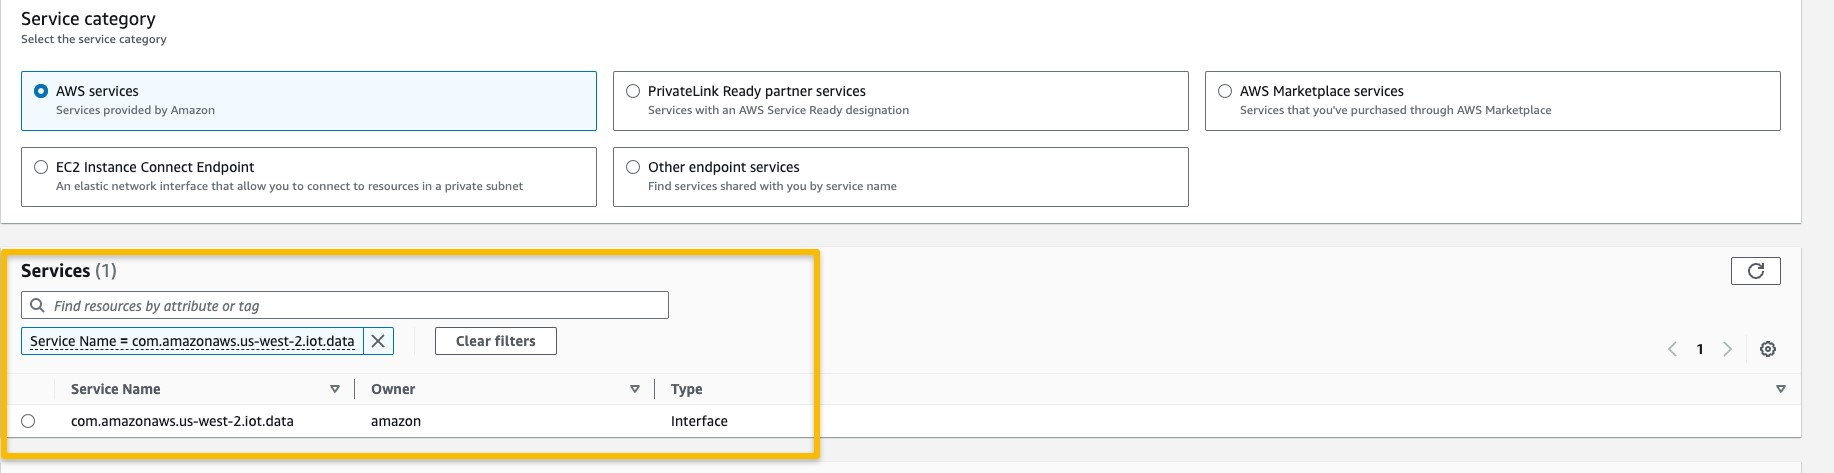This screenshot has height=473, width=1834.
Task: Choose Other endpoint services category
Action: click(x=633, y=167)
